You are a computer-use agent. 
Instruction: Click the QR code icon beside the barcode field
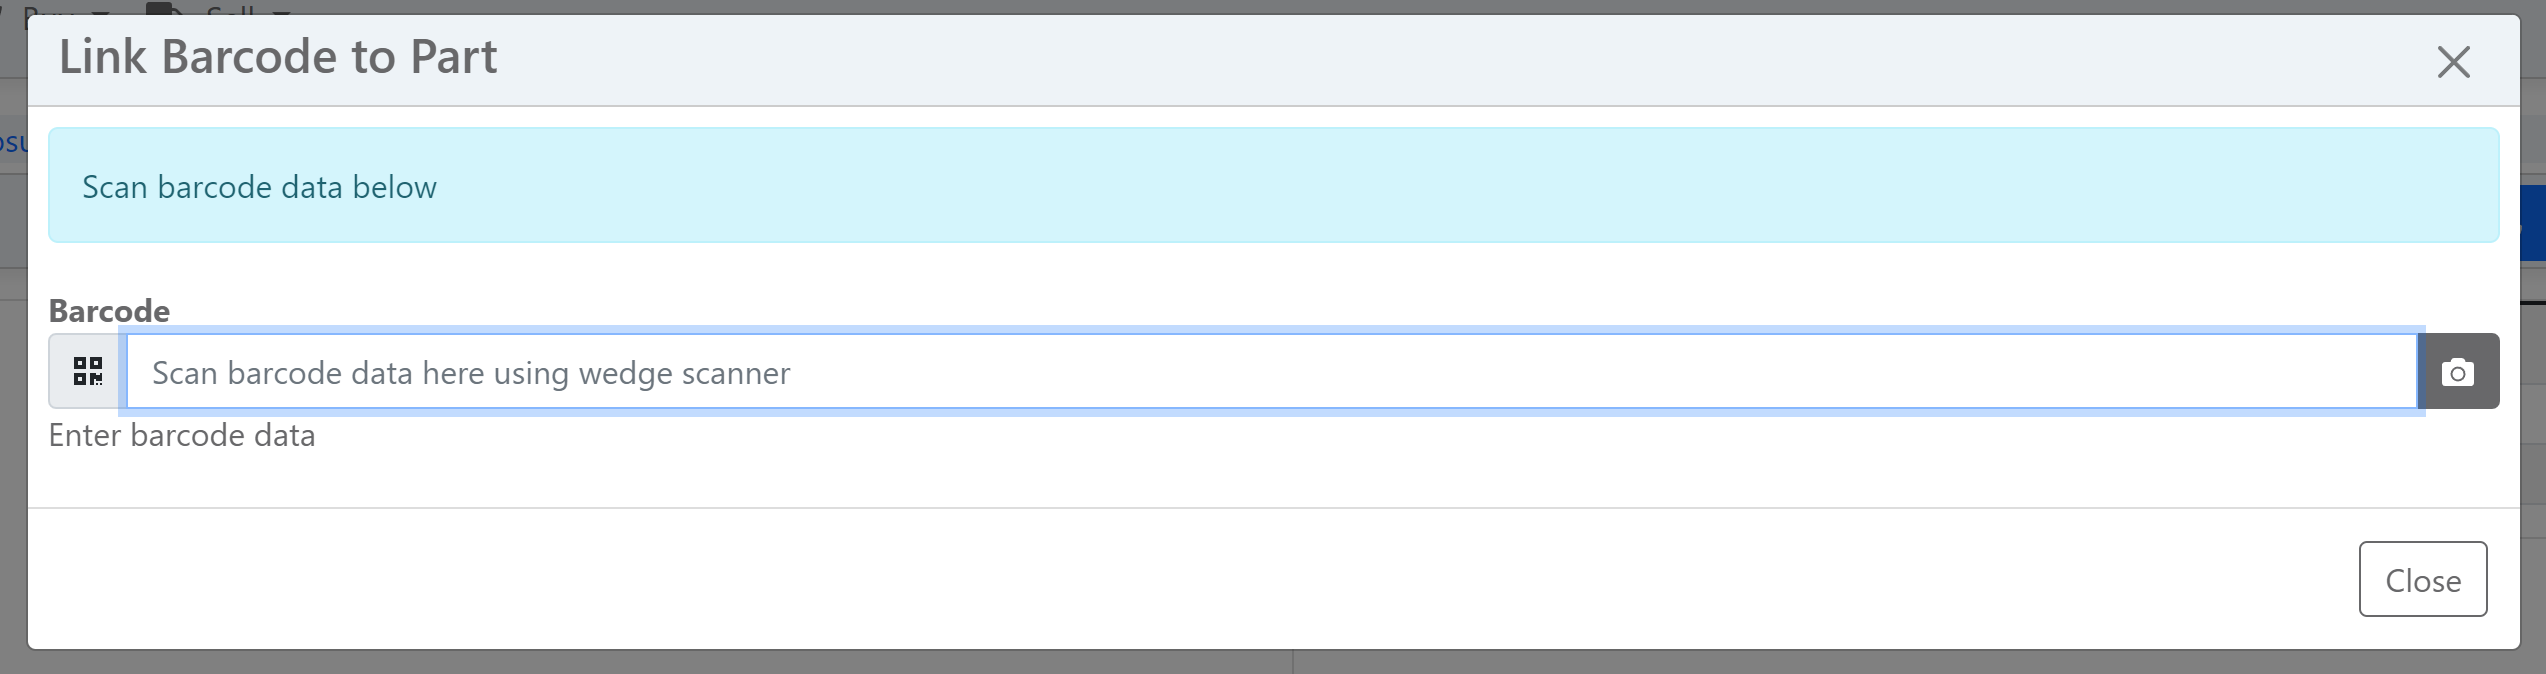[x=88, y=372]
